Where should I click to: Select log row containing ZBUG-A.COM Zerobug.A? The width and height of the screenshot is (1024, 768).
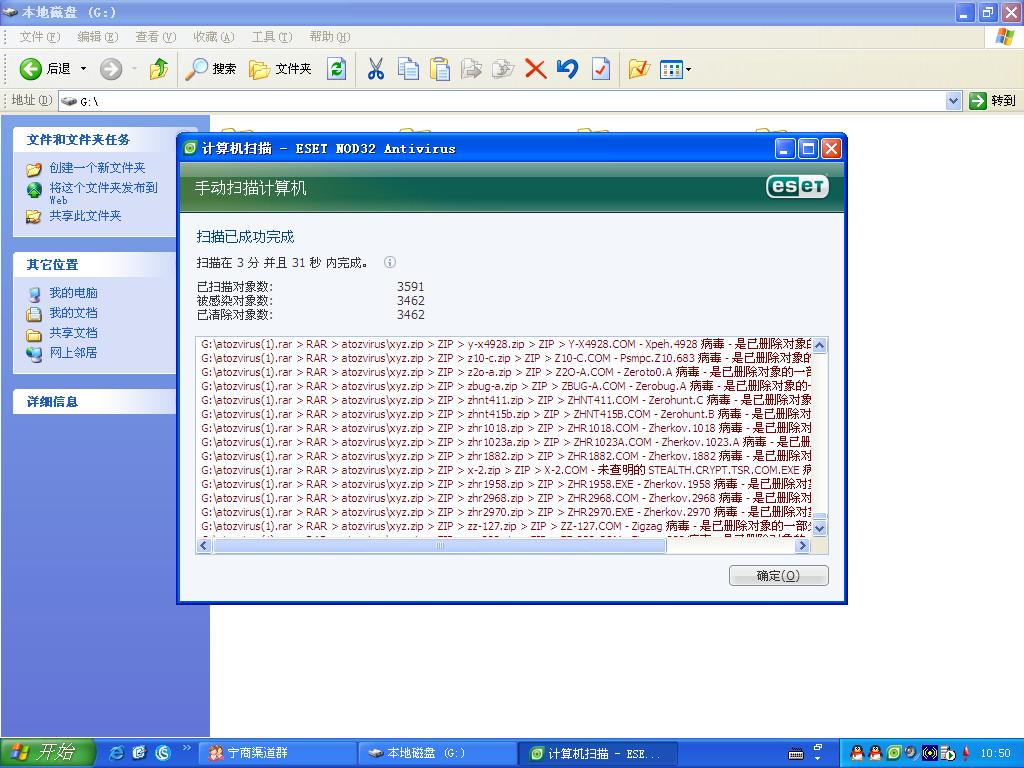505,386
